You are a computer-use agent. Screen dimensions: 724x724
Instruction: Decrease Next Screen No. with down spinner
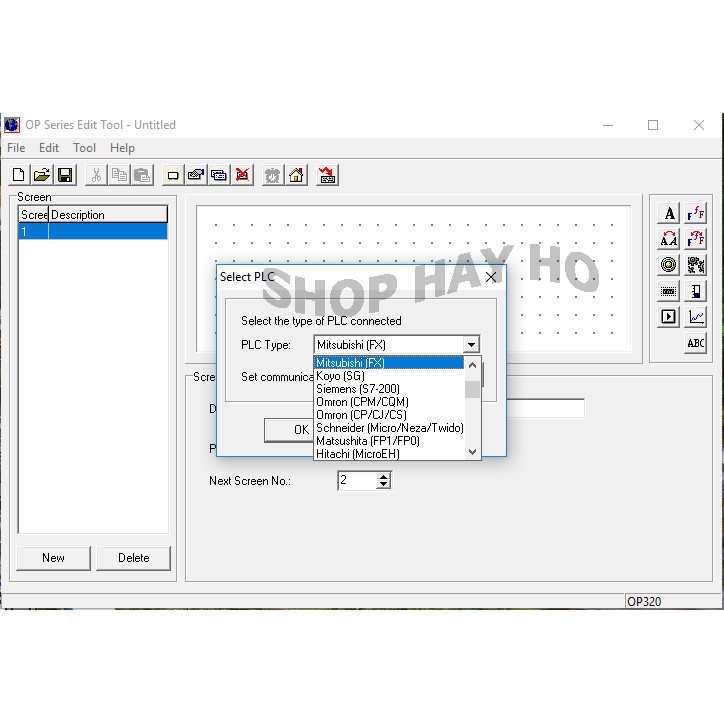383,485
